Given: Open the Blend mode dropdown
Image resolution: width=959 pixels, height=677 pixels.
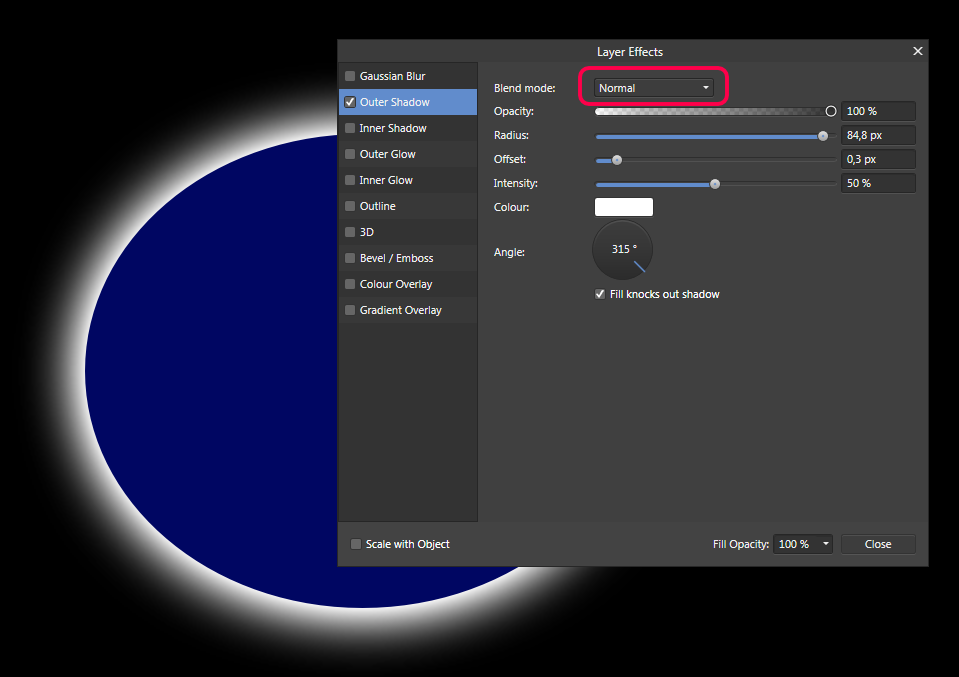Looking at the screenshot, I should tap(655, 87).
